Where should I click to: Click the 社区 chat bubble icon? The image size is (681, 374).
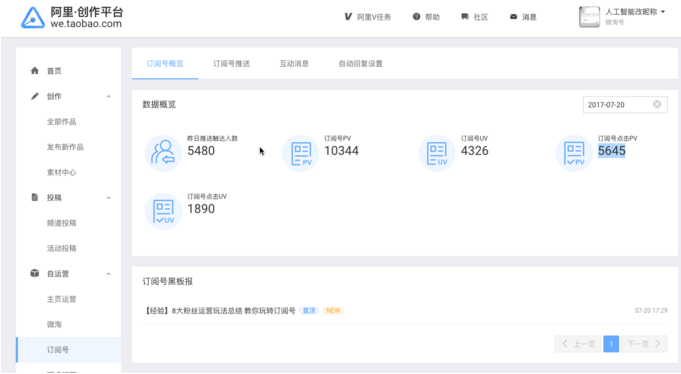(465, 17)
